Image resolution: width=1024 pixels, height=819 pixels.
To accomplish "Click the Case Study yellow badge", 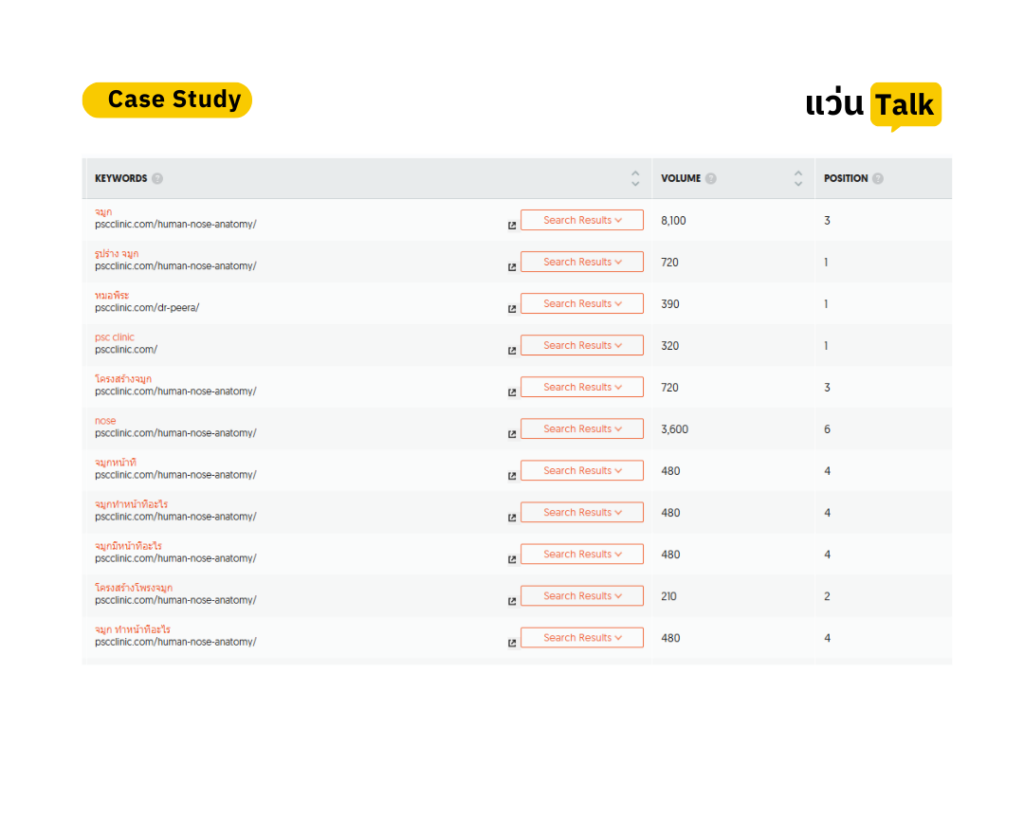I will pyautogui.click(x=167, y=100).
